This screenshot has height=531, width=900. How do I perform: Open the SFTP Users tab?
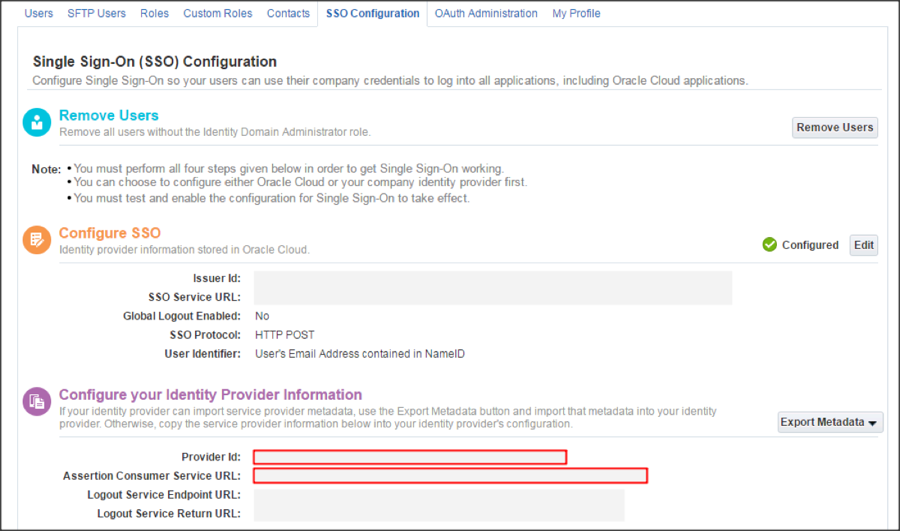96,13
